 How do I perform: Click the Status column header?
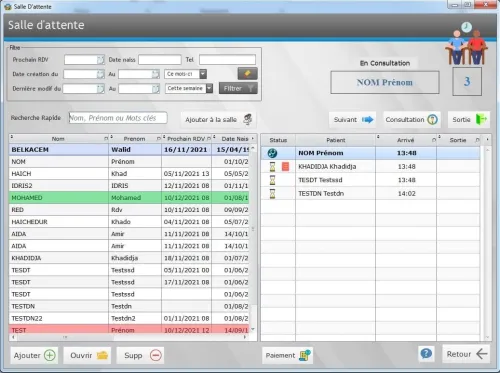278,140
